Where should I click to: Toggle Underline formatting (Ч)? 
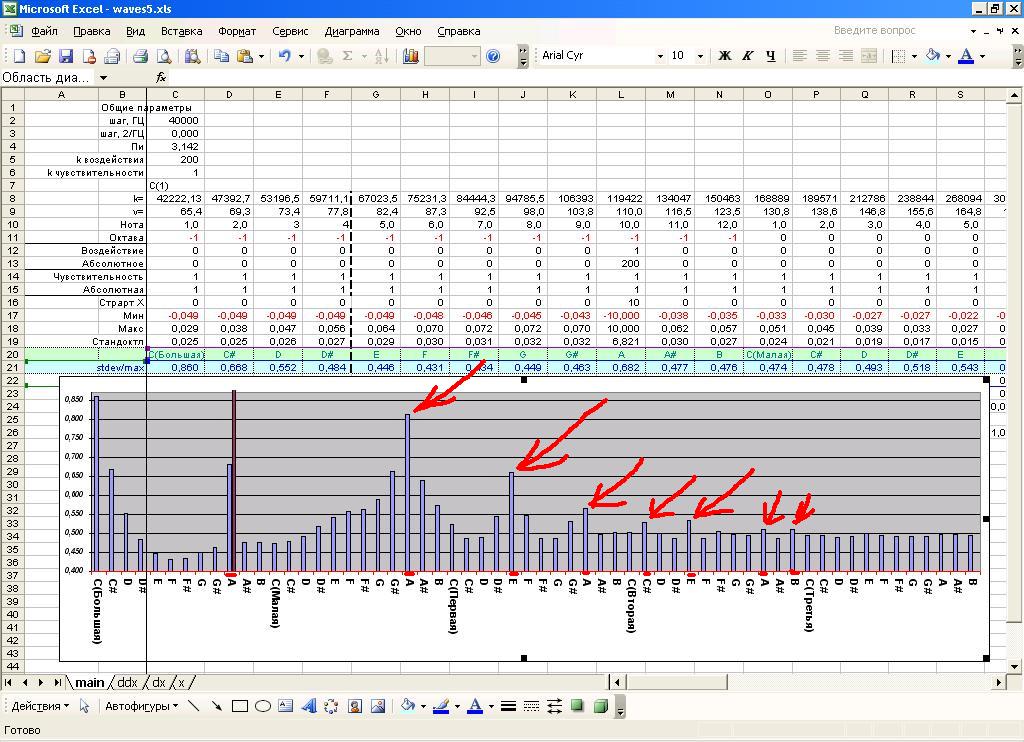coord(770,56)
